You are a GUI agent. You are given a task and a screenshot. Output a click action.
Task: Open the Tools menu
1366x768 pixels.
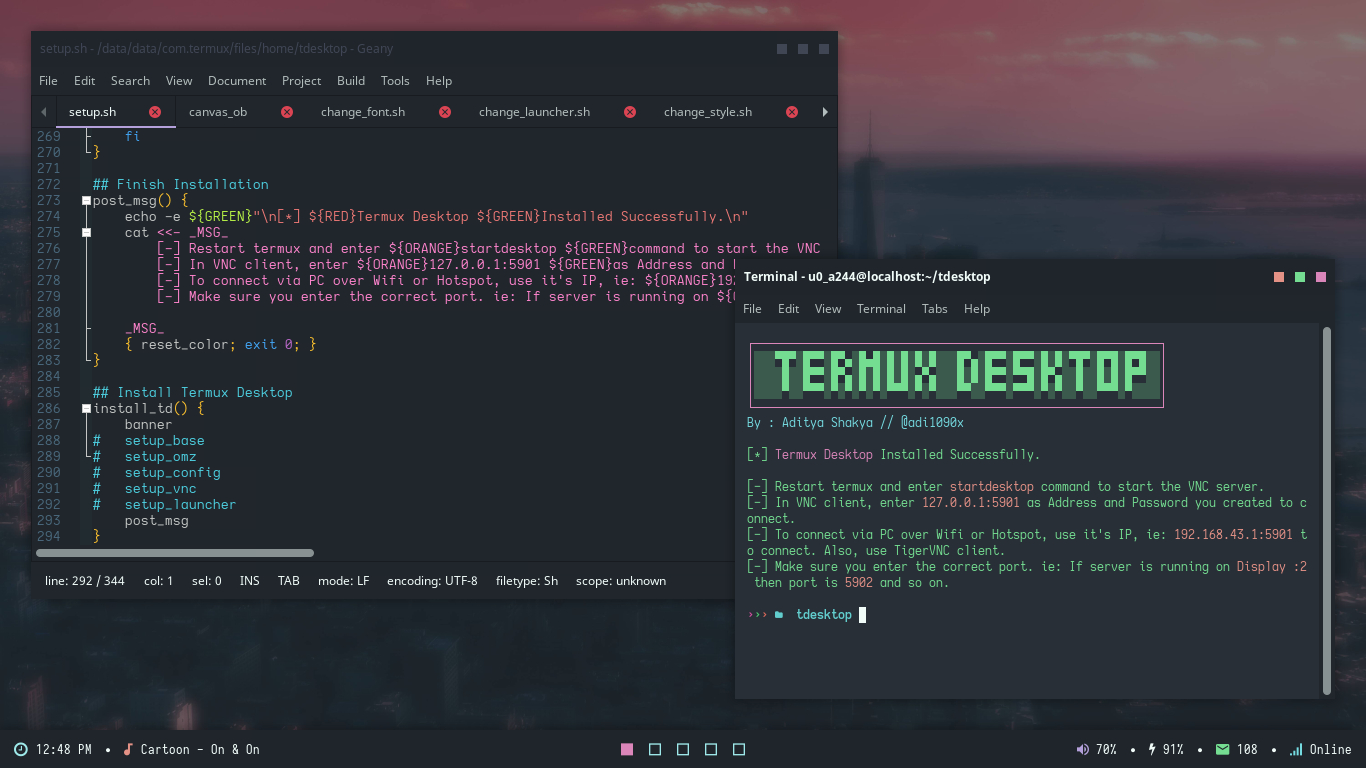(395, 81)
